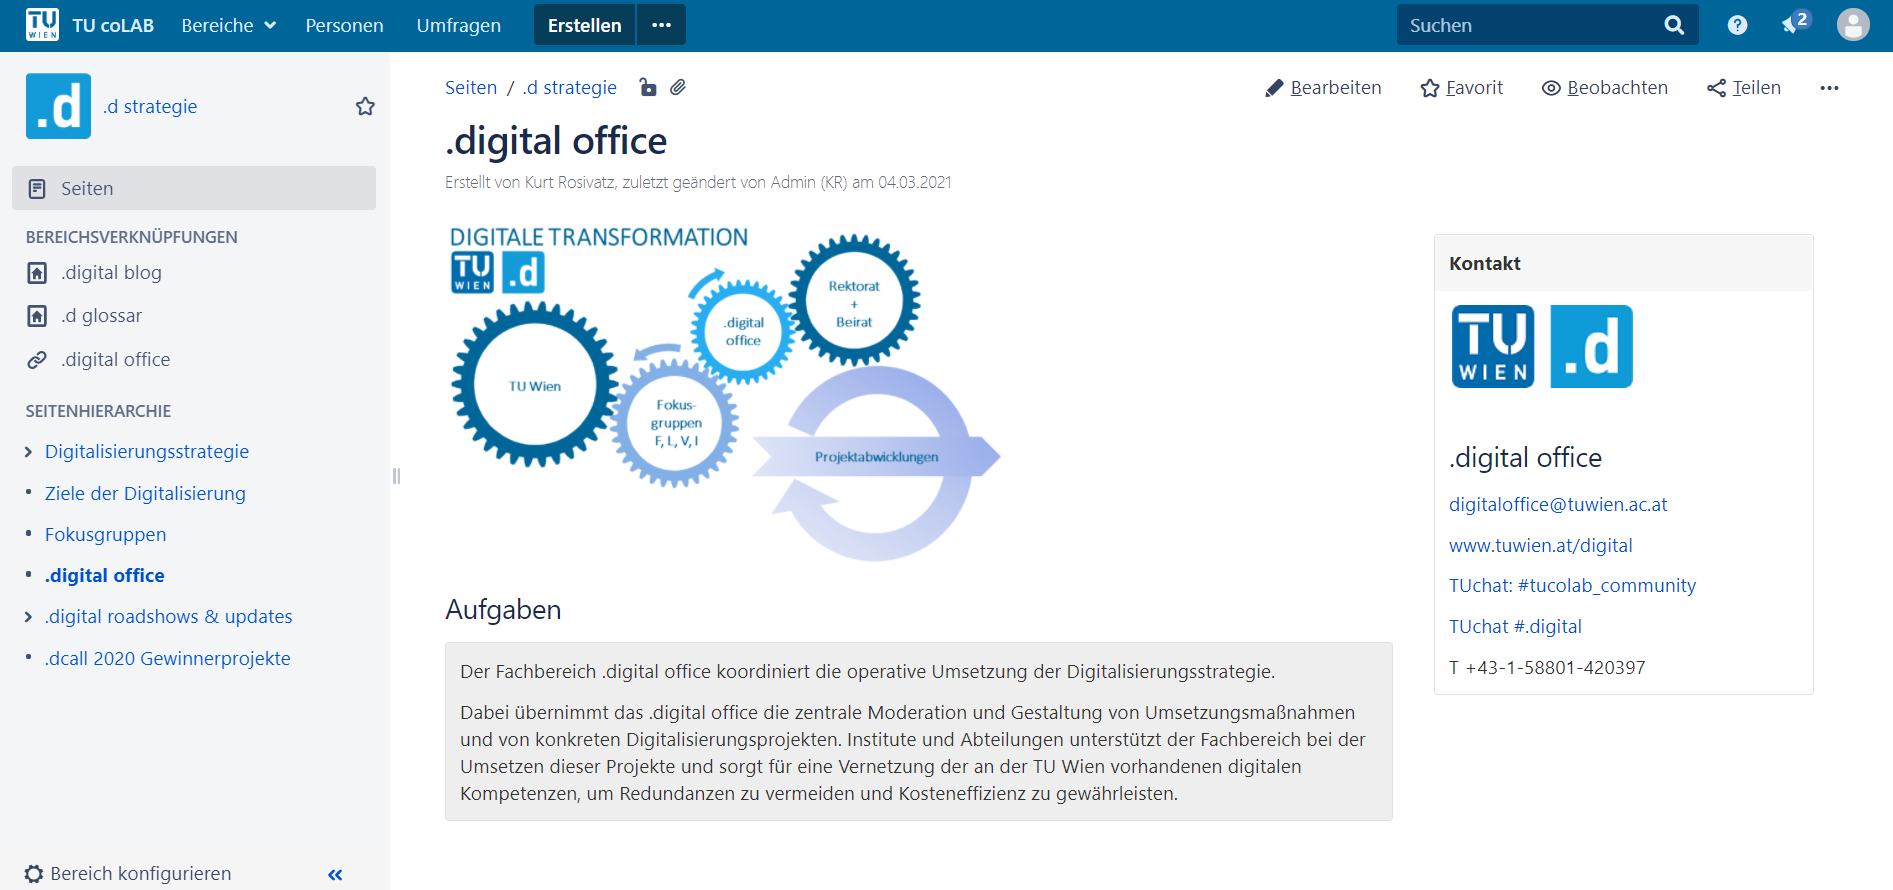Image resolution: width=1893 pixels, height=890 pixels.
Task: Open the attachments paperclip icon
Action: point(677,87)
